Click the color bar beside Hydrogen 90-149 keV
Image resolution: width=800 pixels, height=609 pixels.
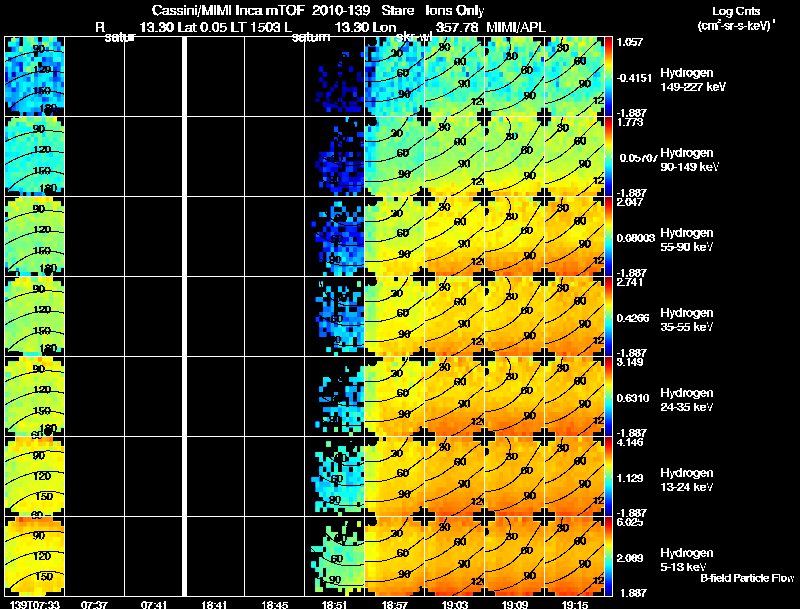point(608,156)
